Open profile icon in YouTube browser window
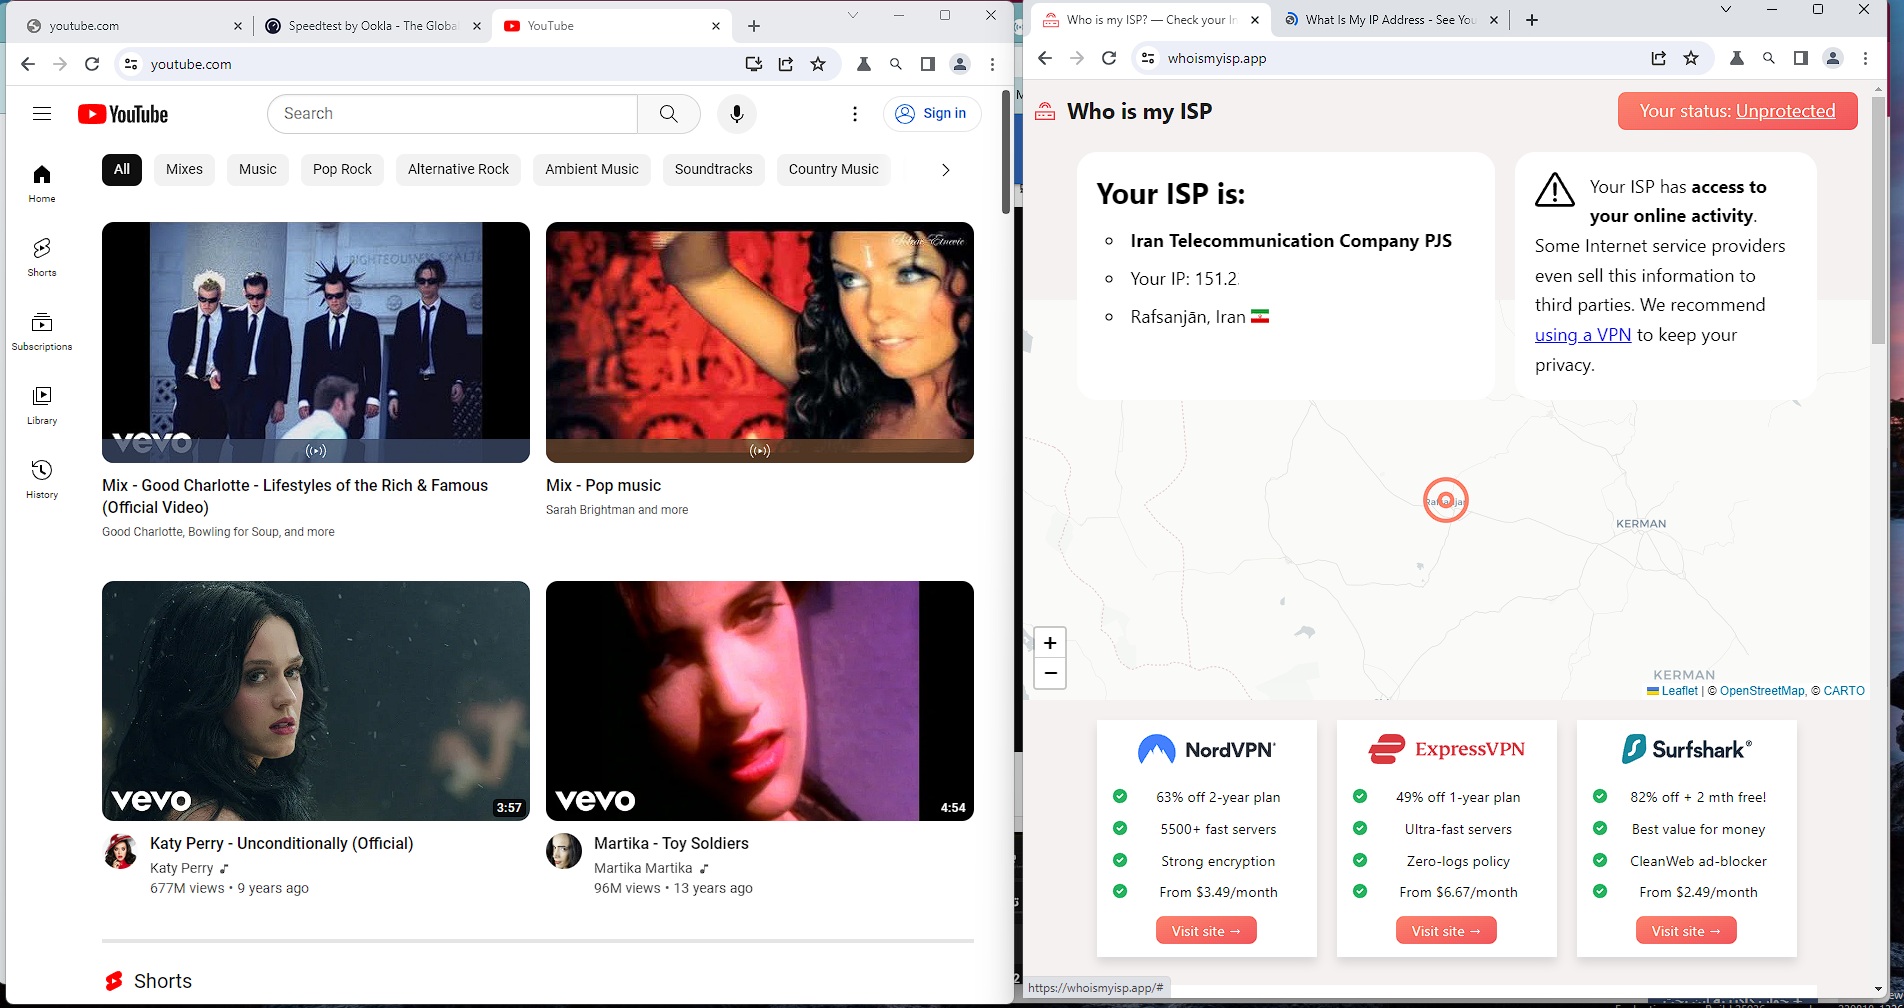Image resolution: width=1904 pixels, height=1008 pixels. pos(960,64)
